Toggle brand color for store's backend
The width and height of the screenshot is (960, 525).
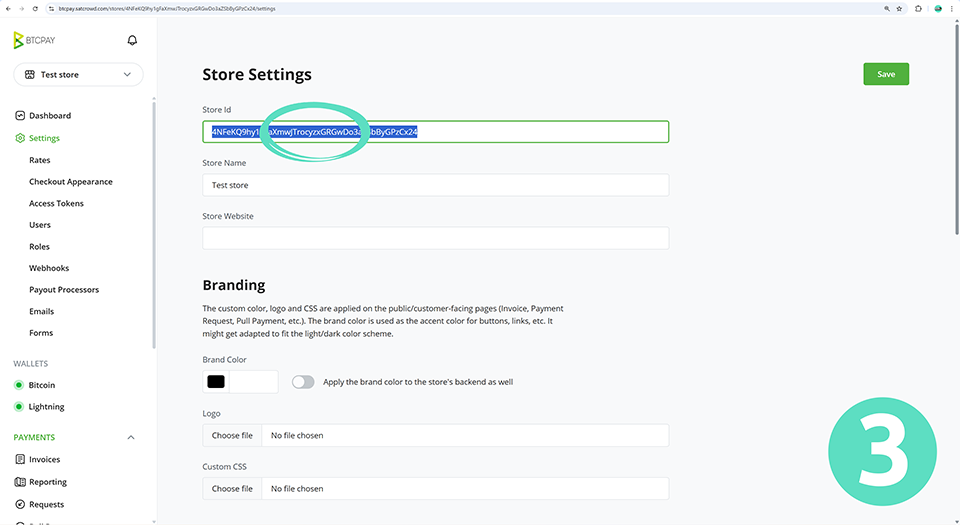coord(303,382)
